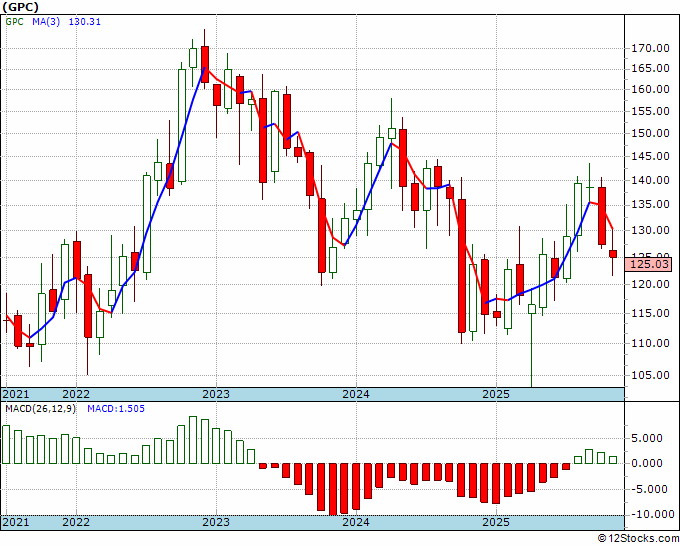Click the 110.00 price axis label
The image size is (680, 546).
[649, 343]
